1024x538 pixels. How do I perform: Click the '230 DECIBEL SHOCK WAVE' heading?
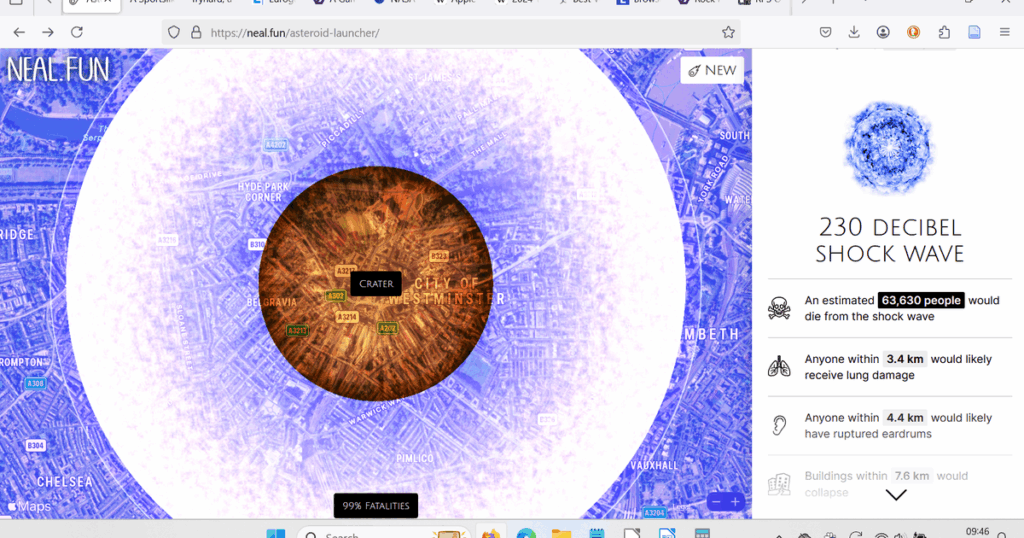coord(889,240)
